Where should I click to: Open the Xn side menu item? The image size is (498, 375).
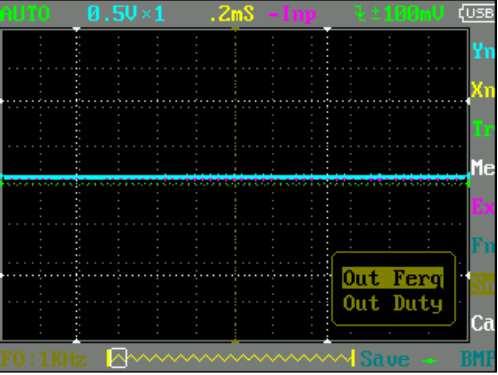coord(483,90)
